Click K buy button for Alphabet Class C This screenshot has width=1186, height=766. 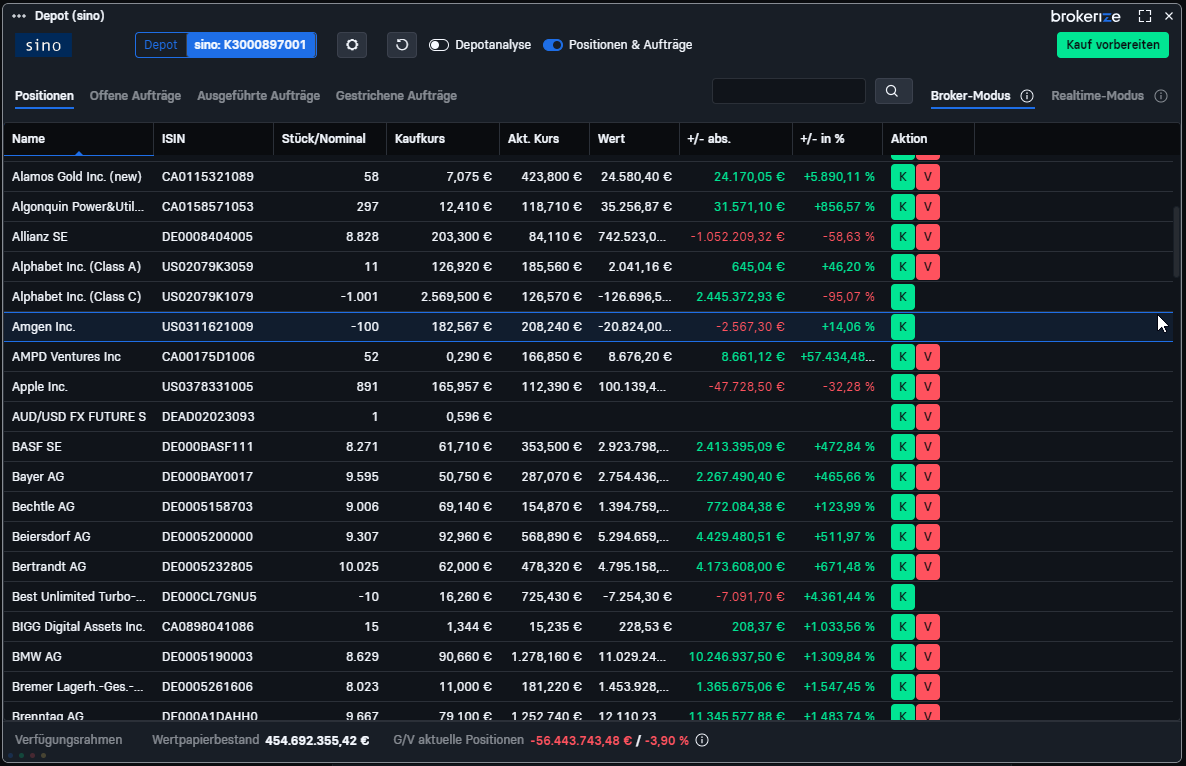click(902, 296)
